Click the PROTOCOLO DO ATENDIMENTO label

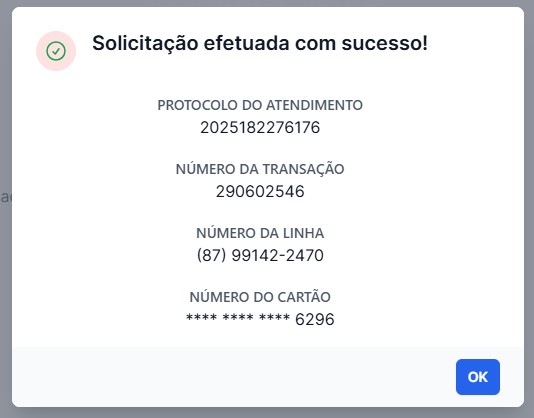tap(260, 105)
